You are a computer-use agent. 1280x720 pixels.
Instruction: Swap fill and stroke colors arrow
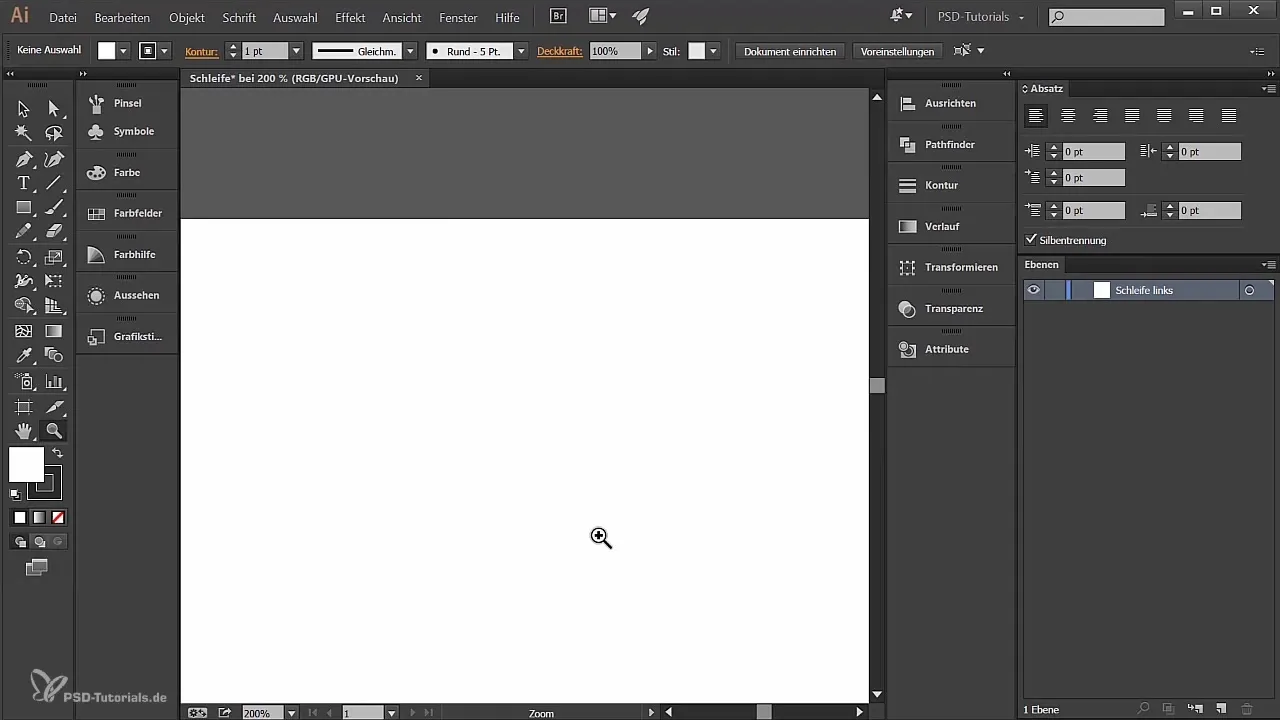[58, 454]
